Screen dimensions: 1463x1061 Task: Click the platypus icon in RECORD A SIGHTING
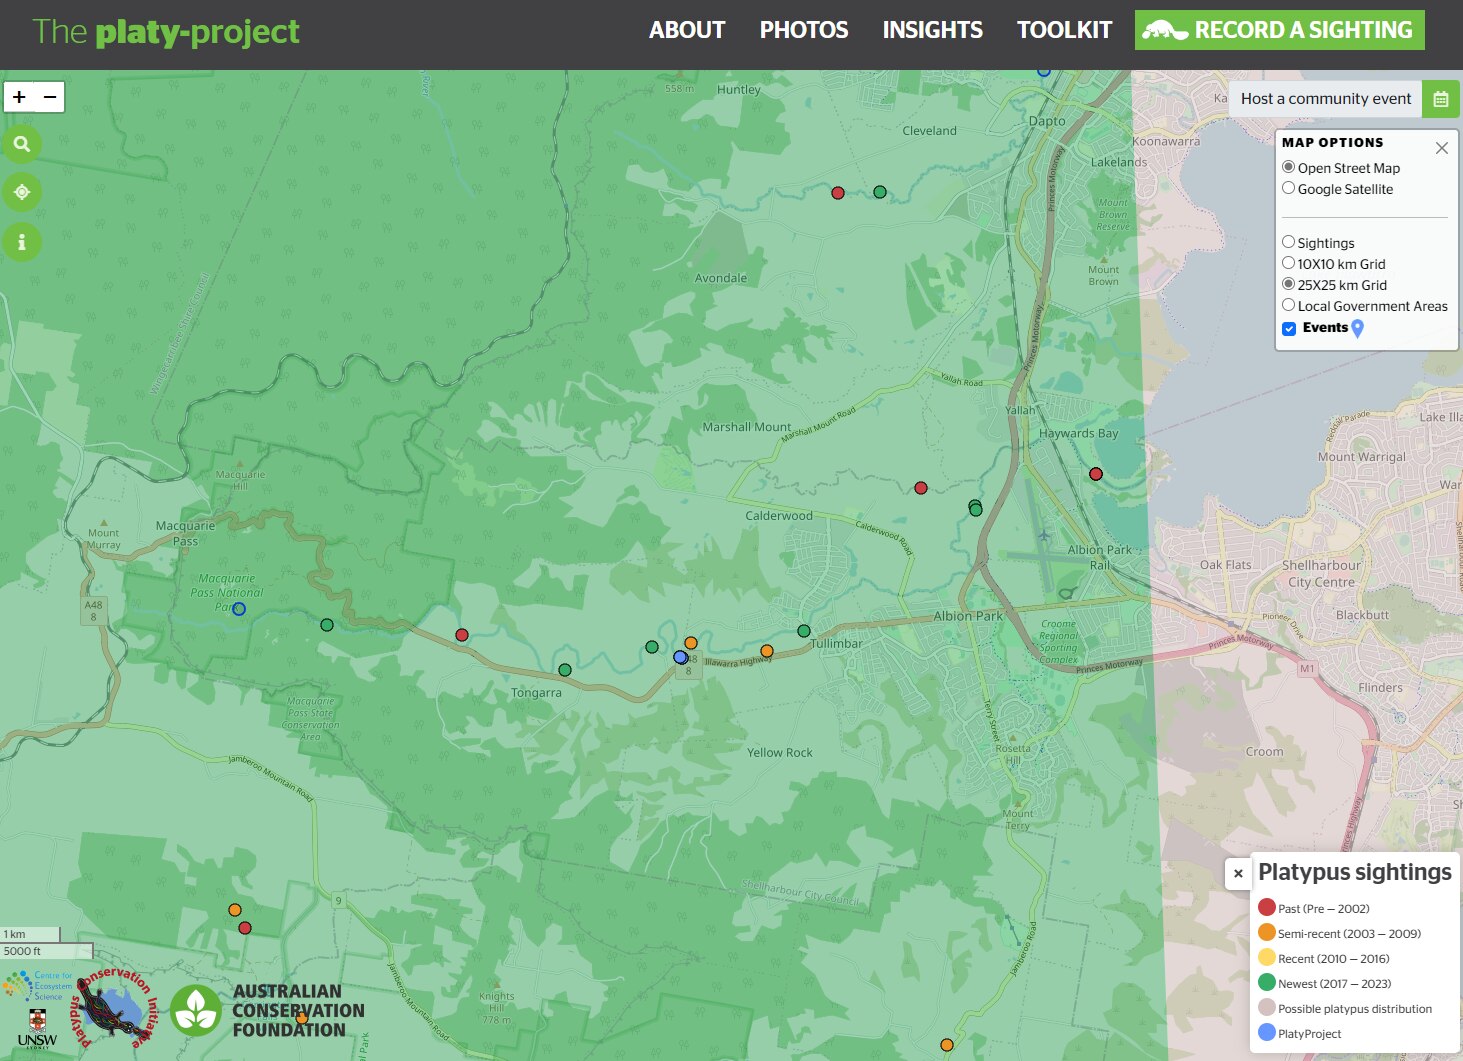click(1165, 30)
